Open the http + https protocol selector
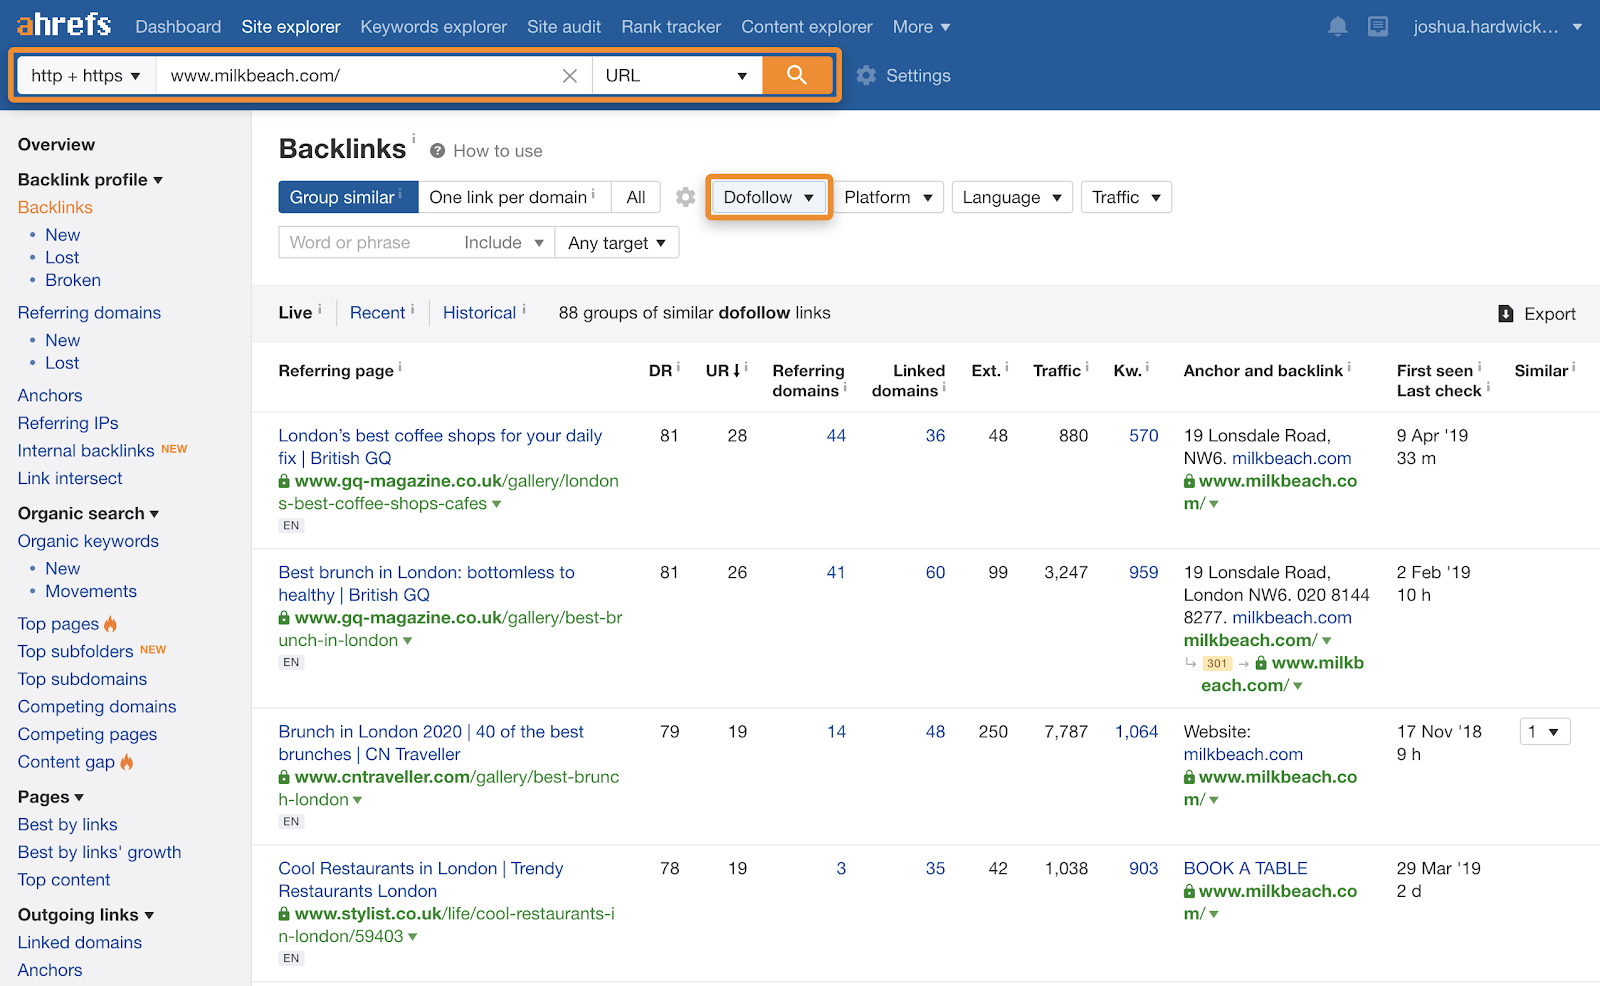 pos(85,74)
